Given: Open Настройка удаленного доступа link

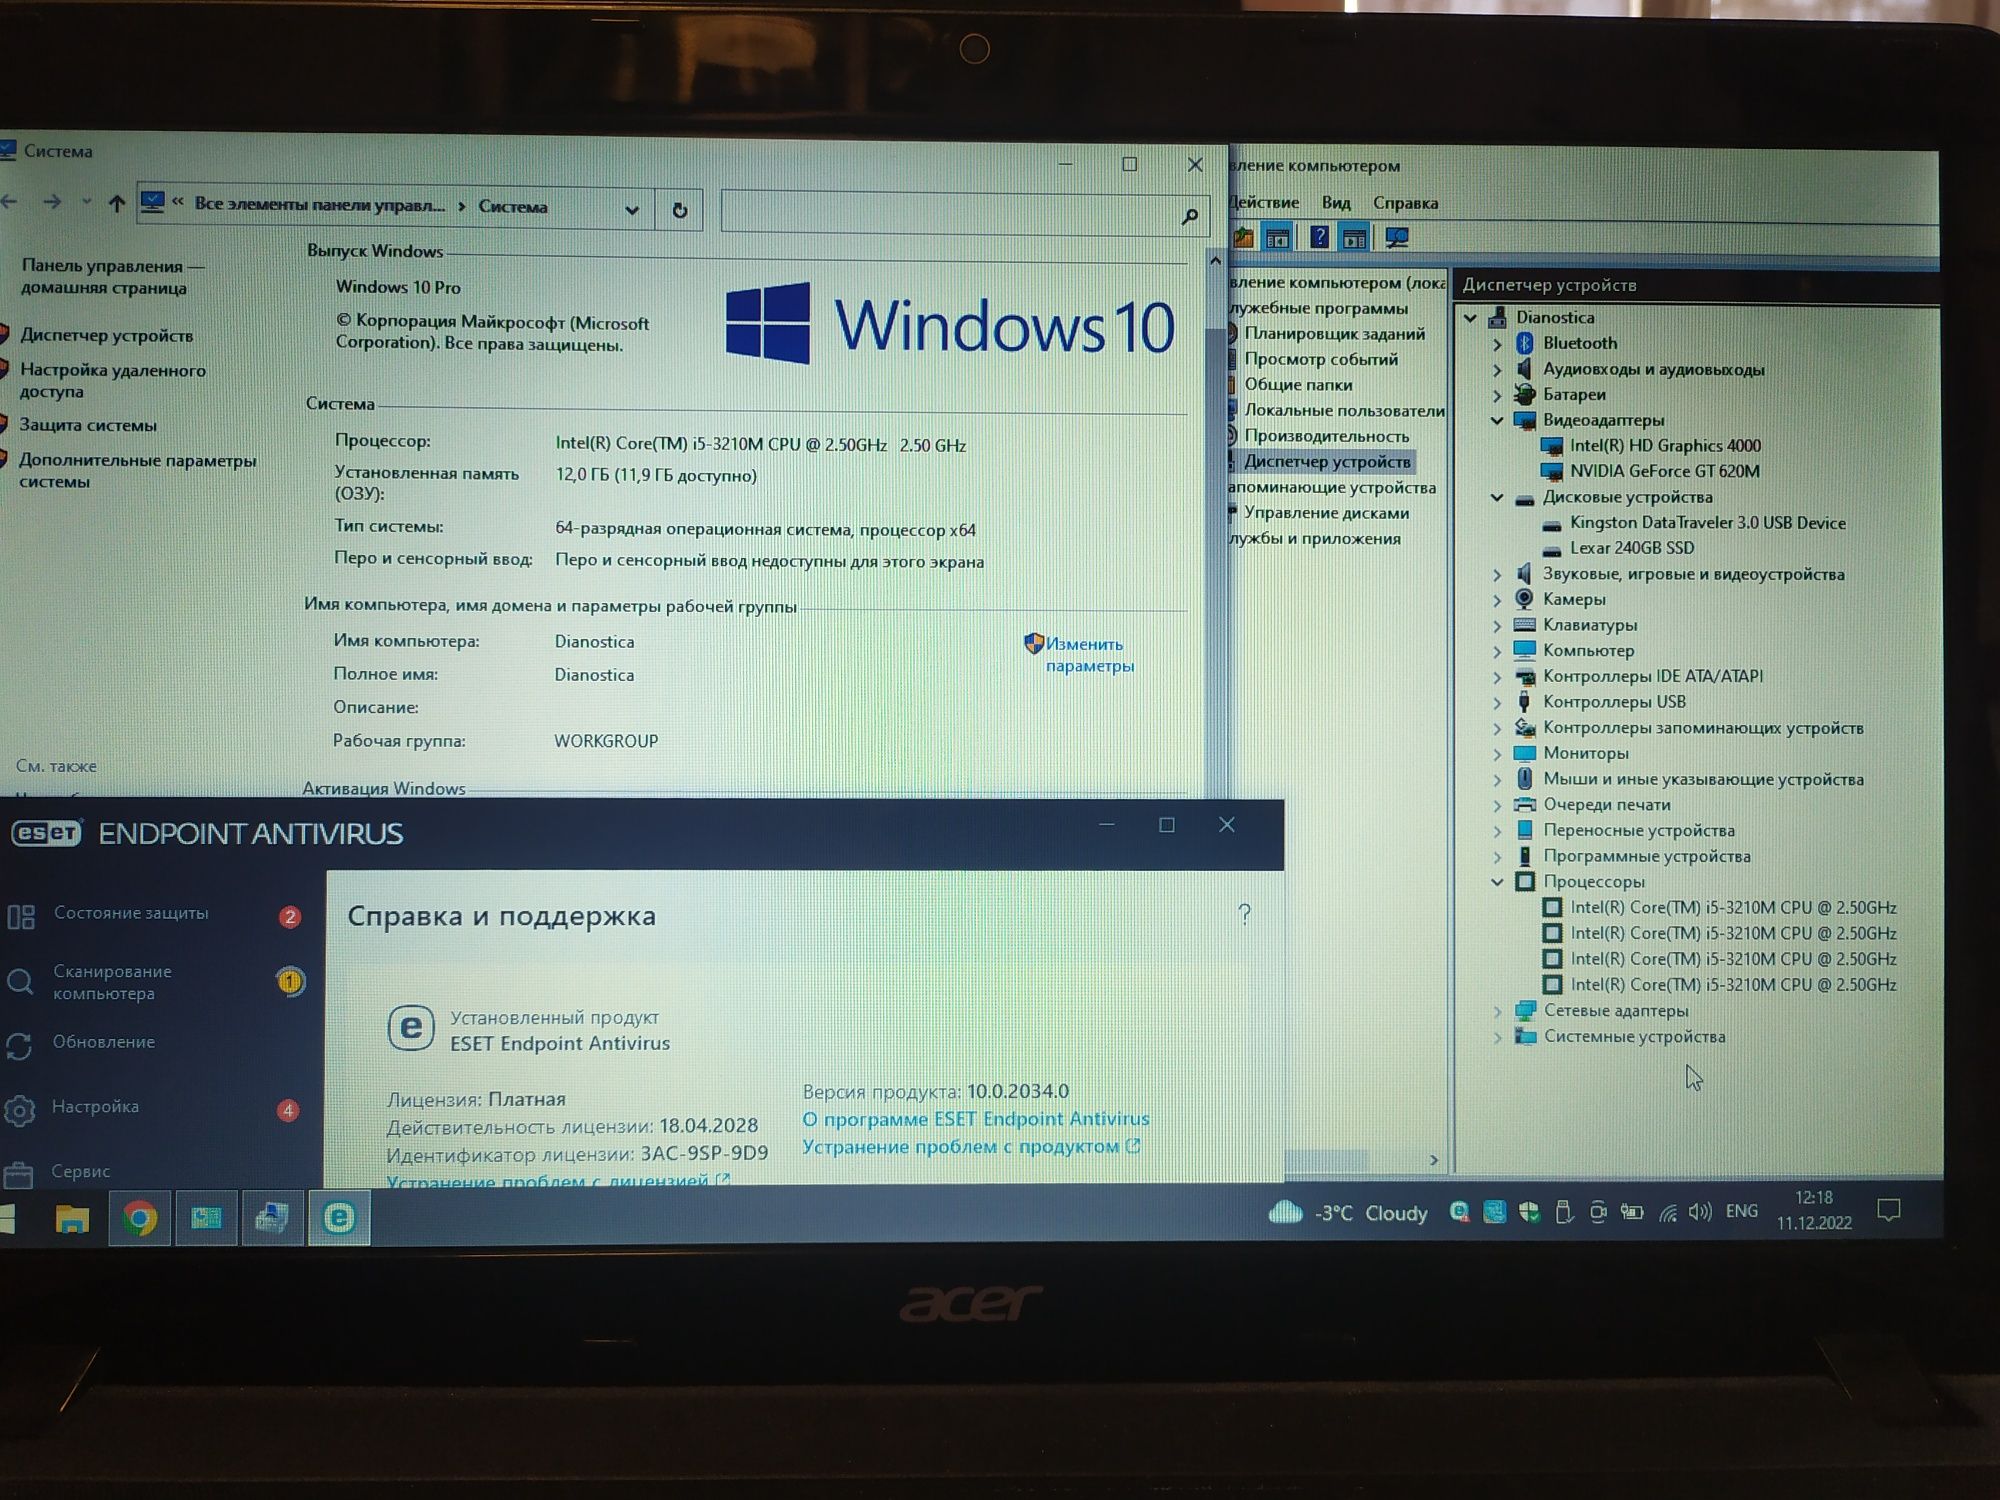Looking at the screenshot, I should pos(112,380).
